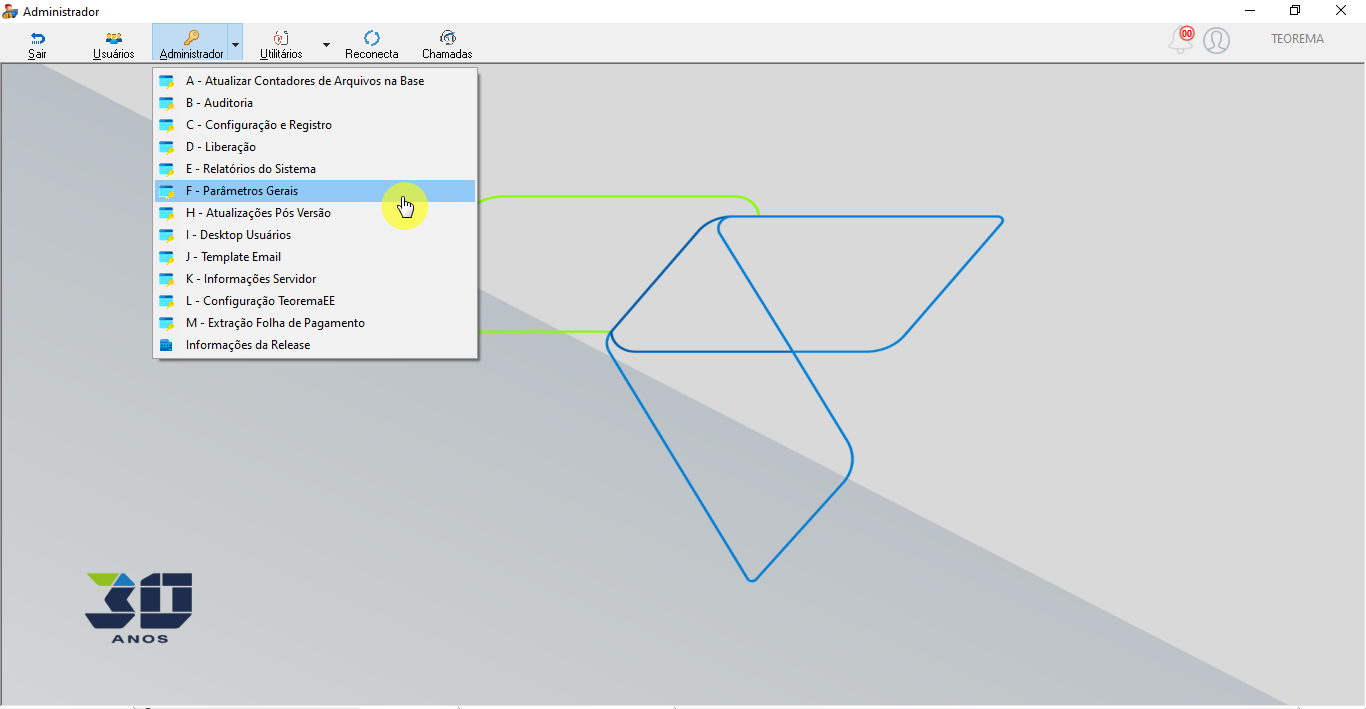This screenshot has height=709, width=1366.
Task: Click the icon beside K - Informações Servidor
Action: pyautogui.click(x=167, y=279)
